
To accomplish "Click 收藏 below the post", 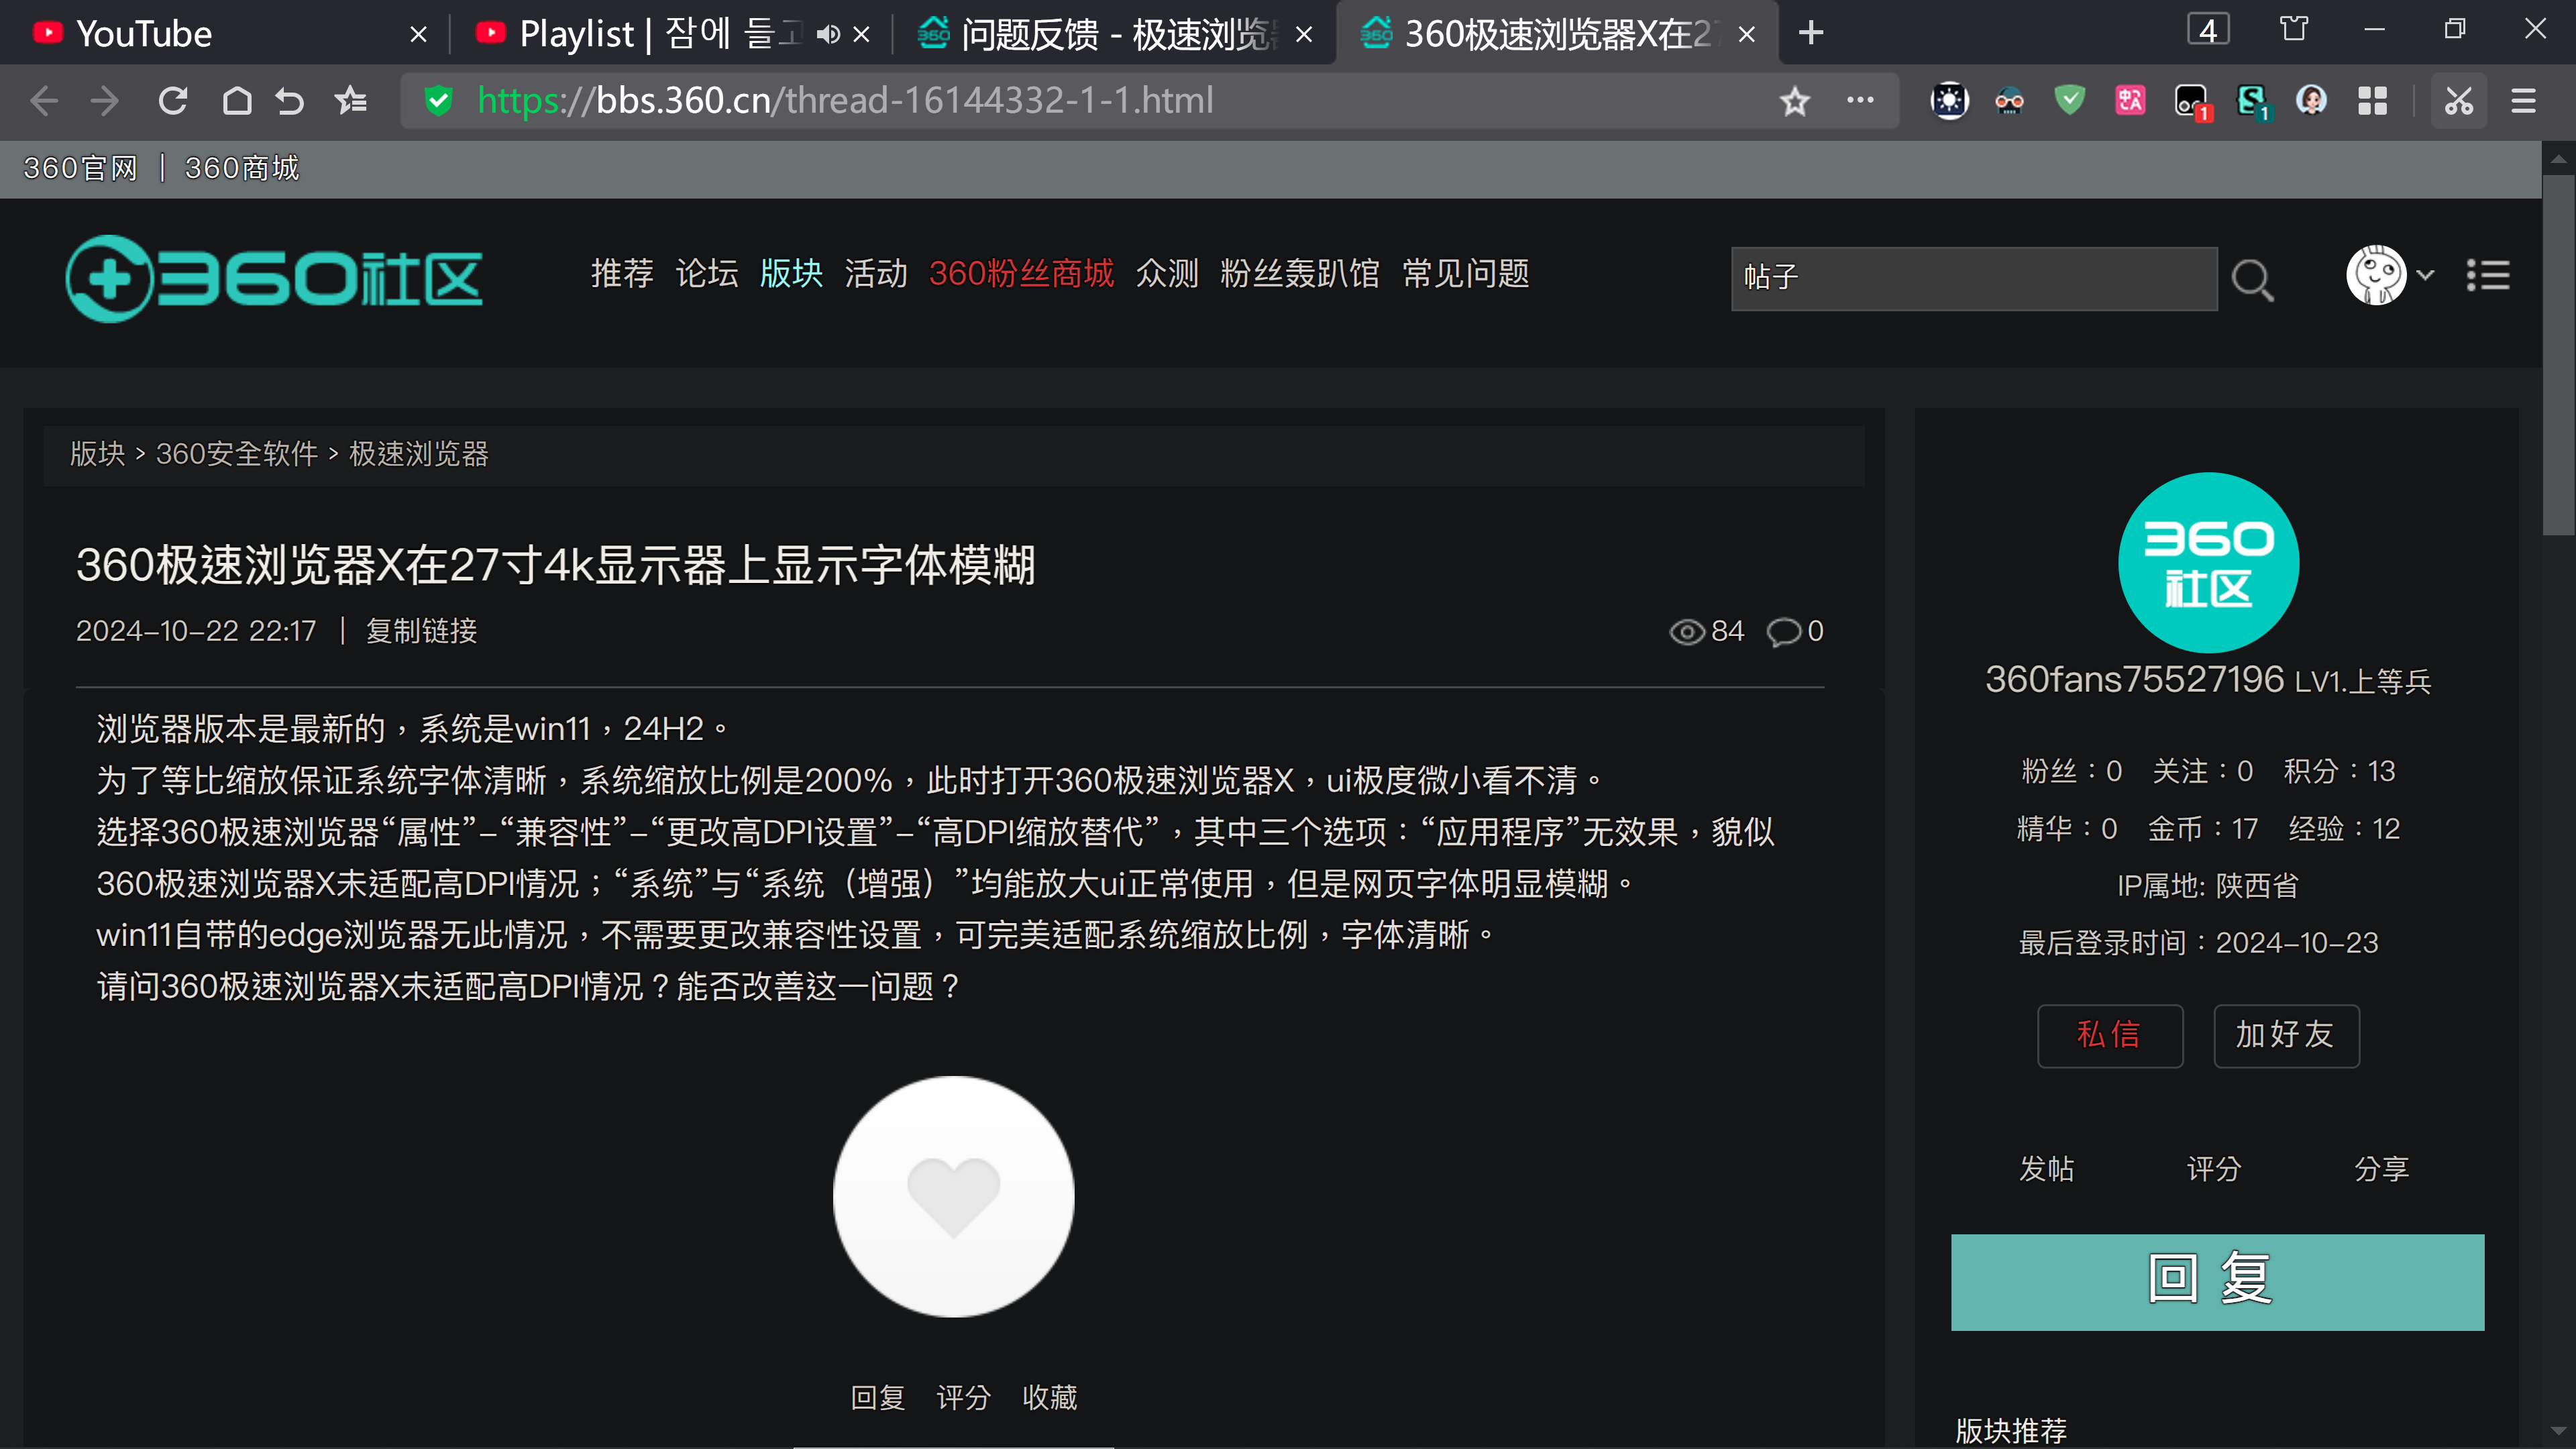I will click(1050, 1397).
